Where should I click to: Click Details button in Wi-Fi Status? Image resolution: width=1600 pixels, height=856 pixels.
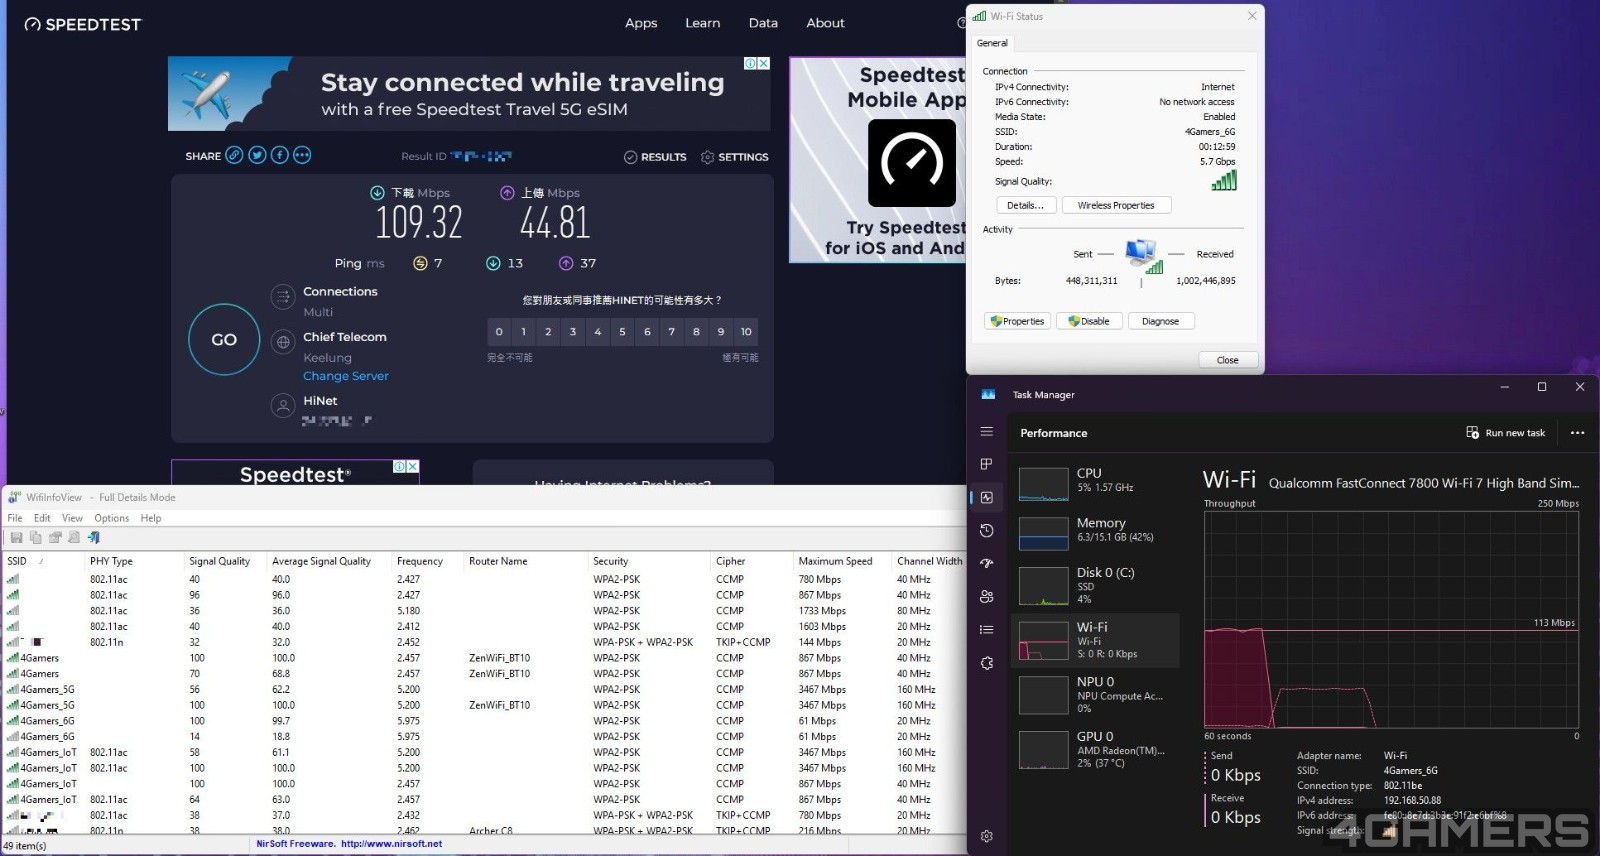point(1025,205)
